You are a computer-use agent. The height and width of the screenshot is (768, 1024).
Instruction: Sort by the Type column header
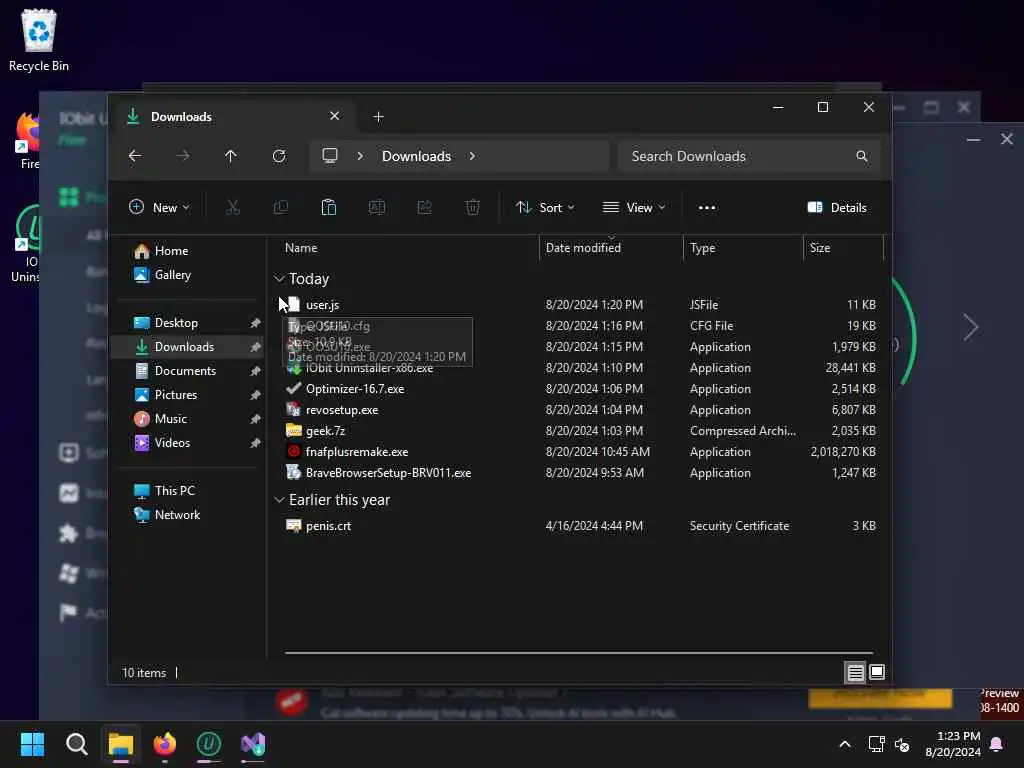(743, 248)
